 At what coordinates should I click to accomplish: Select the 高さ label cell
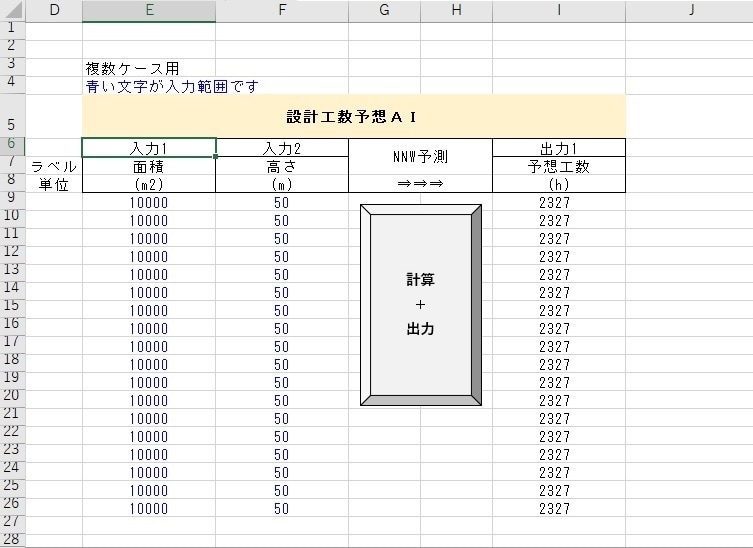tap(282, 166)
